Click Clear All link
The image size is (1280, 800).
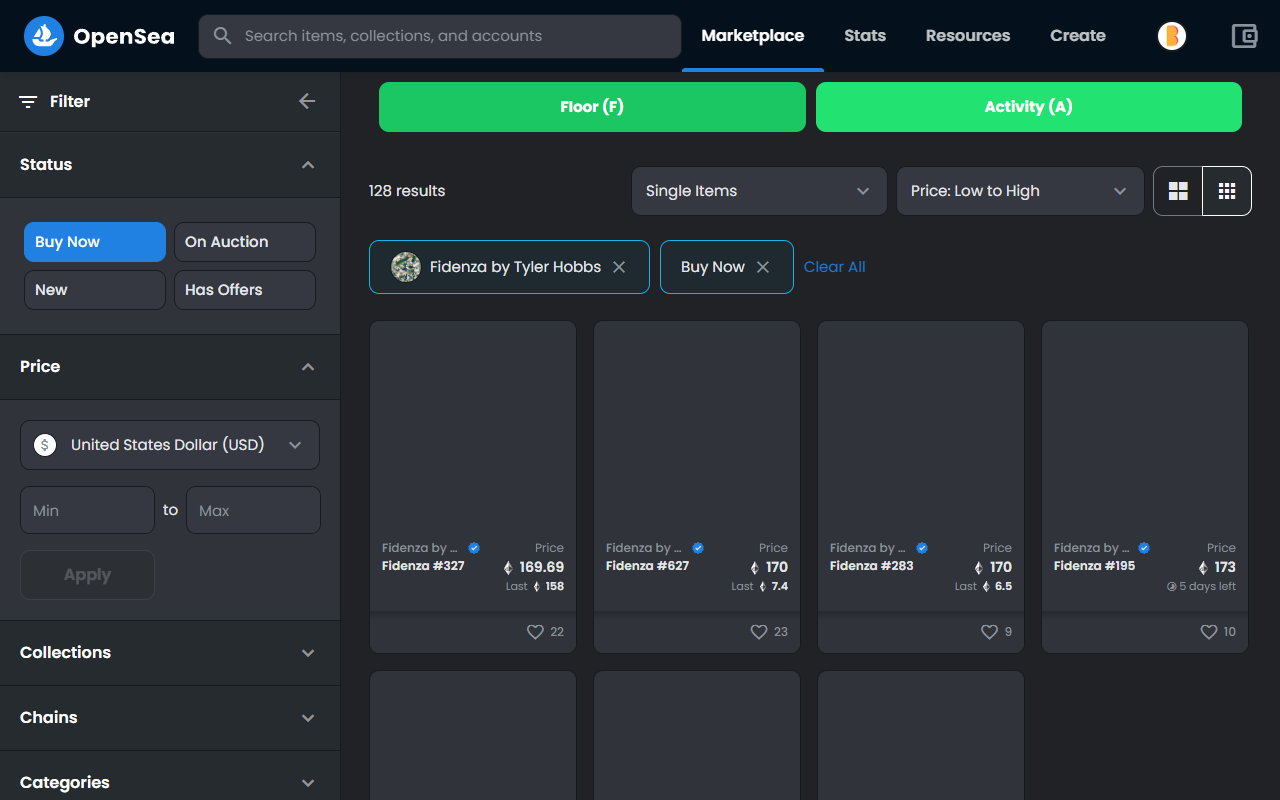835,267
